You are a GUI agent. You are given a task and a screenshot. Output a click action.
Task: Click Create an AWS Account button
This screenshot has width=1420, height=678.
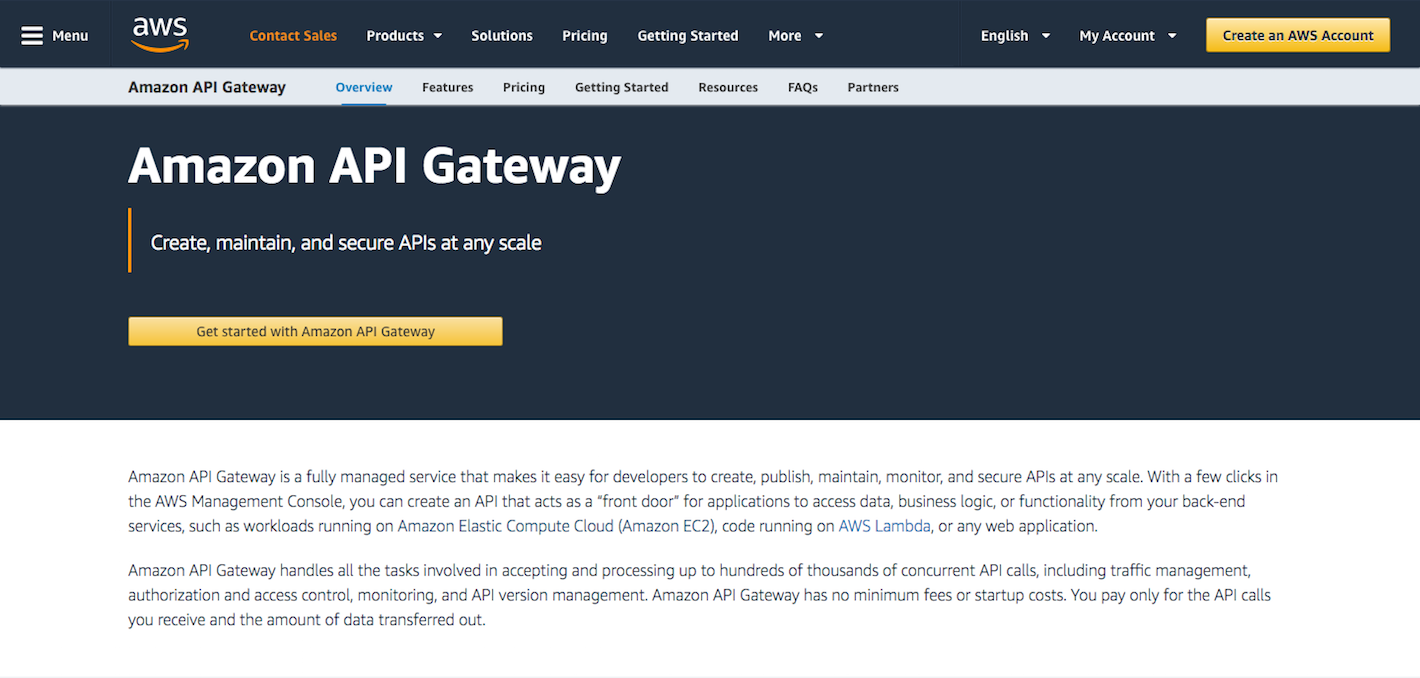click(1298, 35)
